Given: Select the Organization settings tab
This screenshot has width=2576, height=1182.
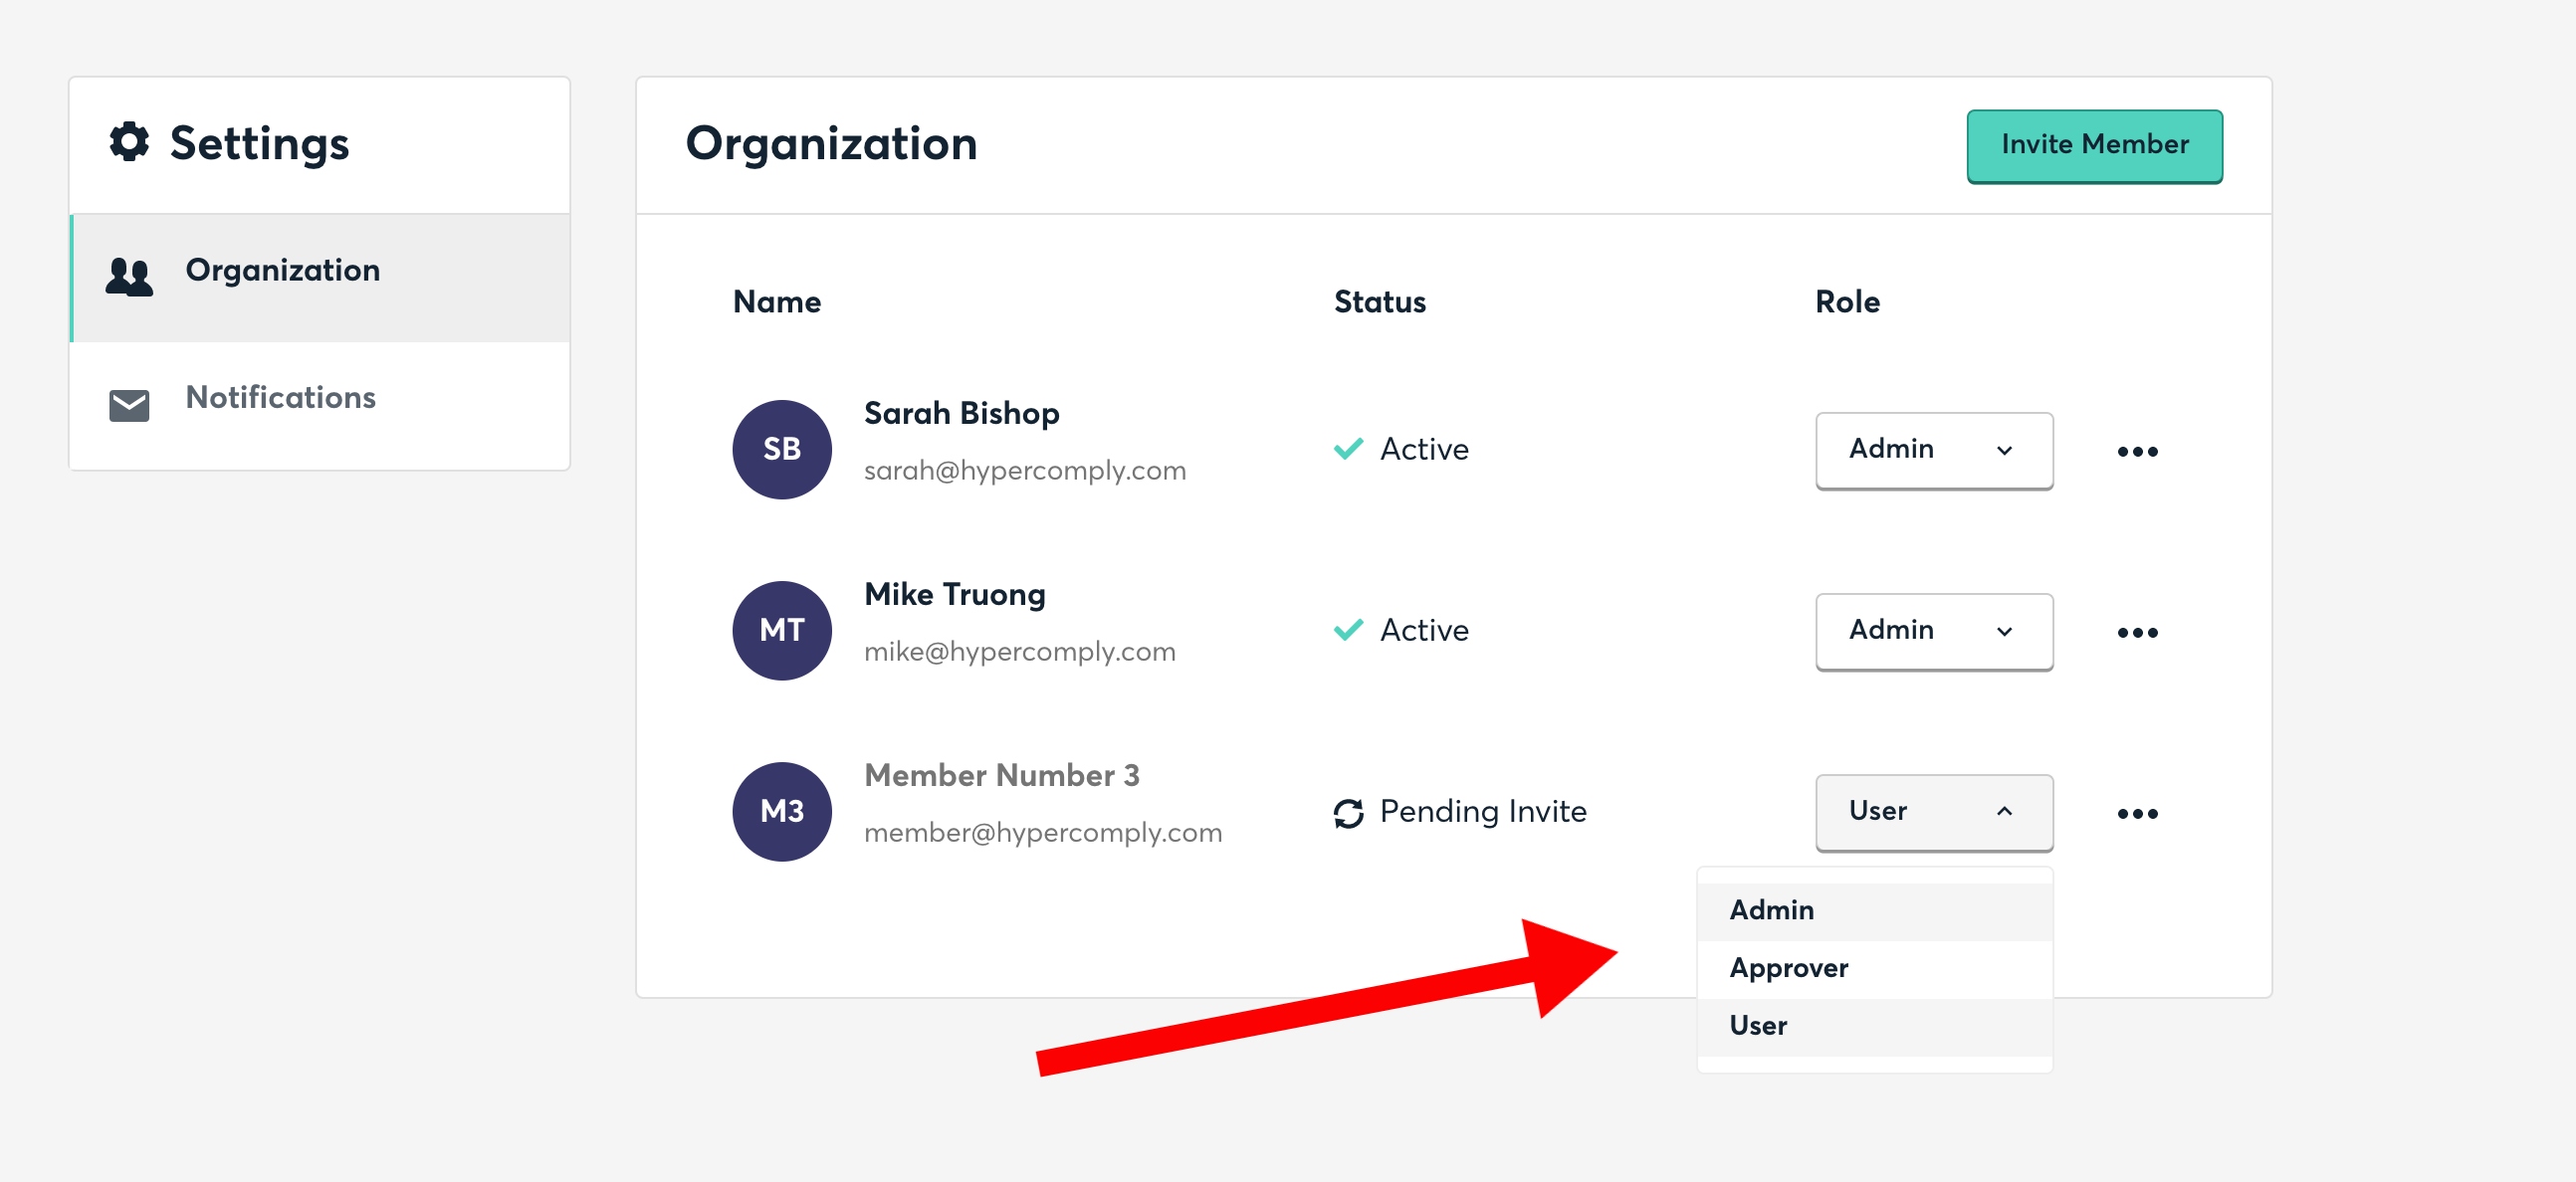Looking at the screenshot, I should coord(282,271).
